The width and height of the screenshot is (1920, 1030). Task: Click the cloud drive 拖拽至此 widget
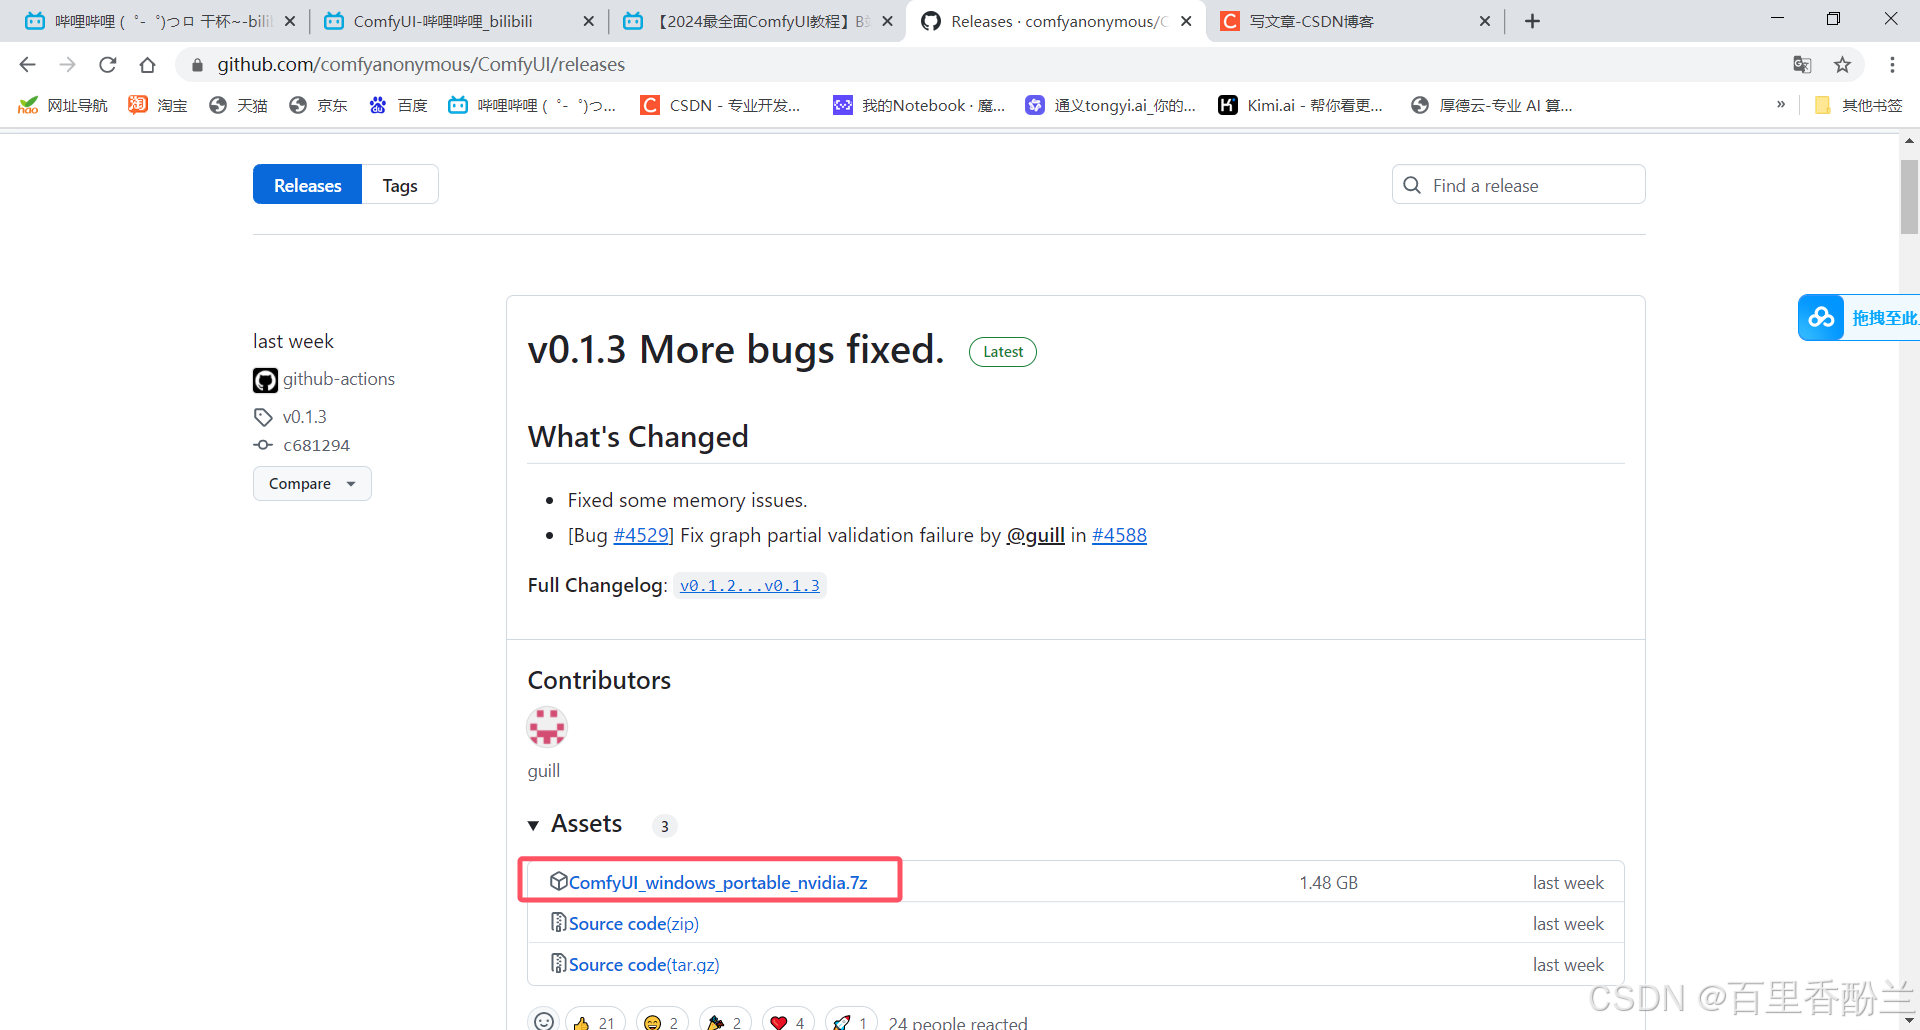[1860, 318]
